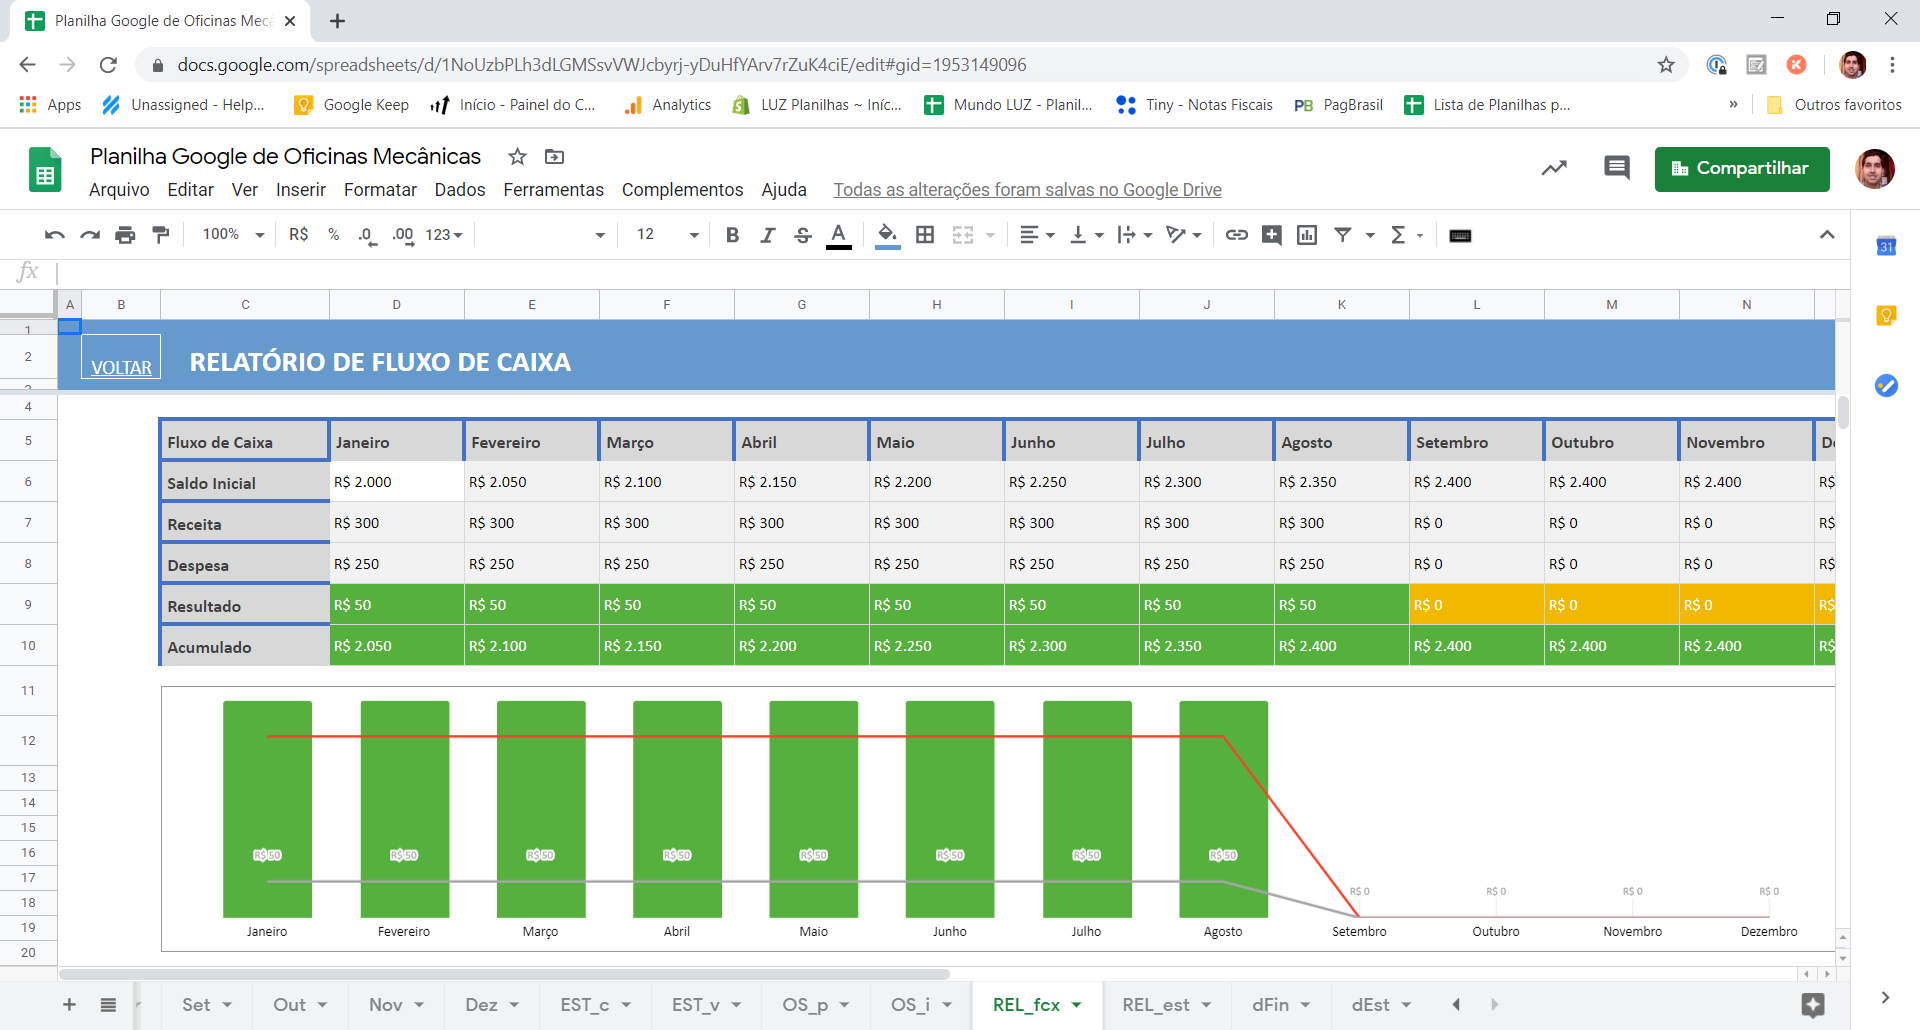Open Google Calendar side panel
Screen dimensions: 1920x1030
click(x=1886, y=246)
